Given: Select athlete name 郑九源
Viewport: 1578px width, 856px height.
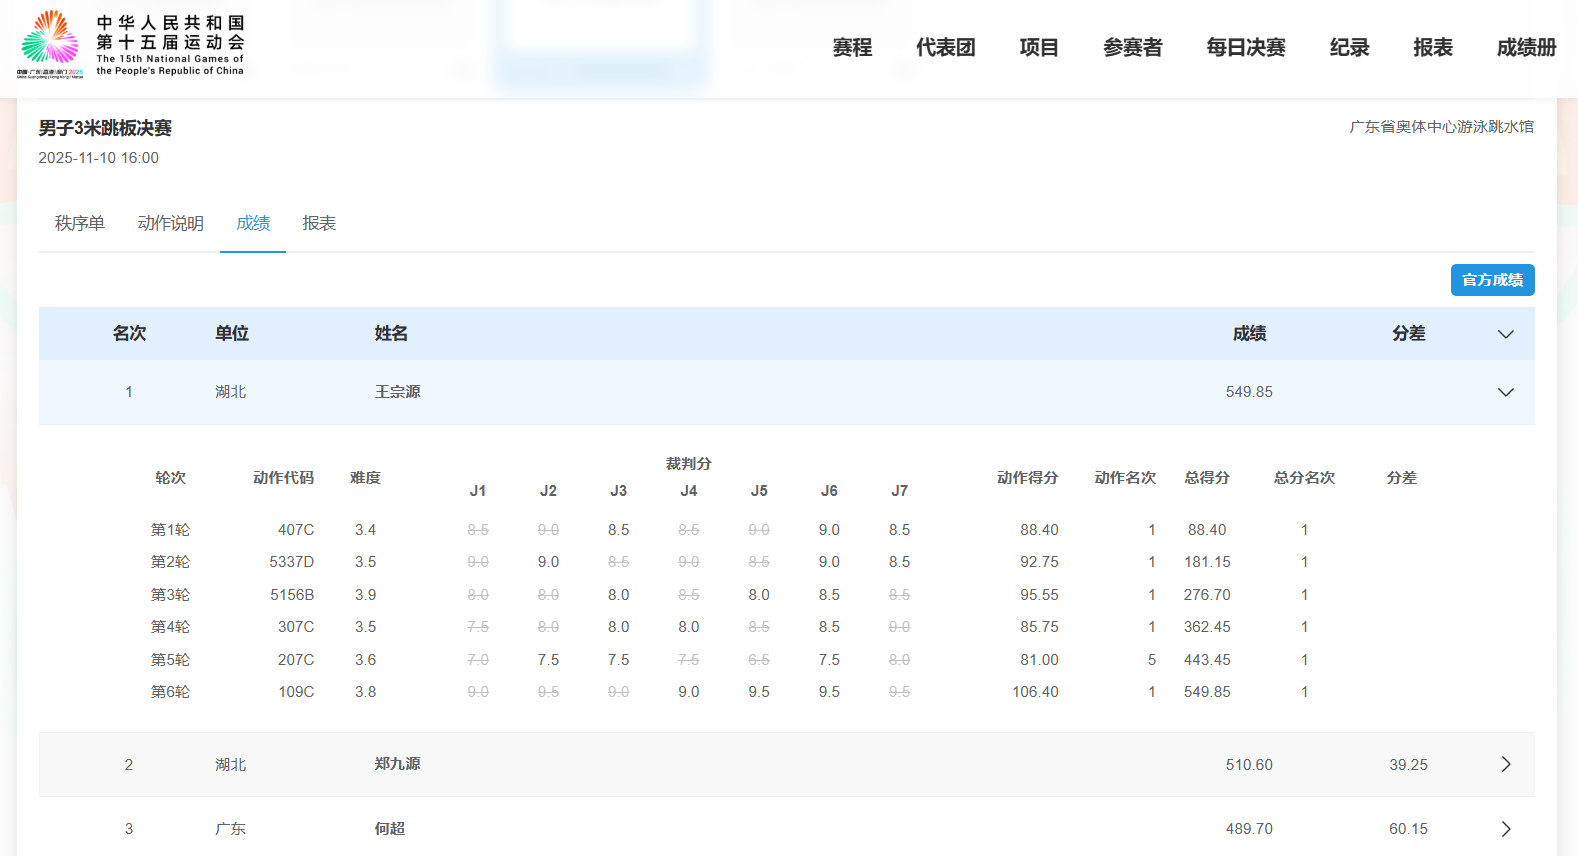Looking at the screenshot, I should [397, 764].
